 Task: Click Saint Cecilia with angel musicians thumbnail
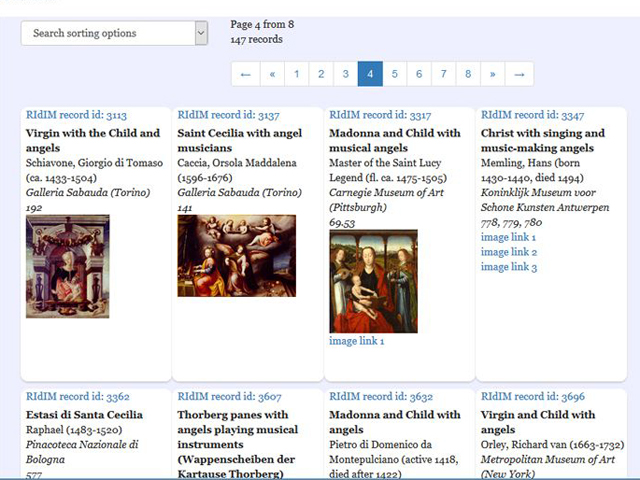236,255
